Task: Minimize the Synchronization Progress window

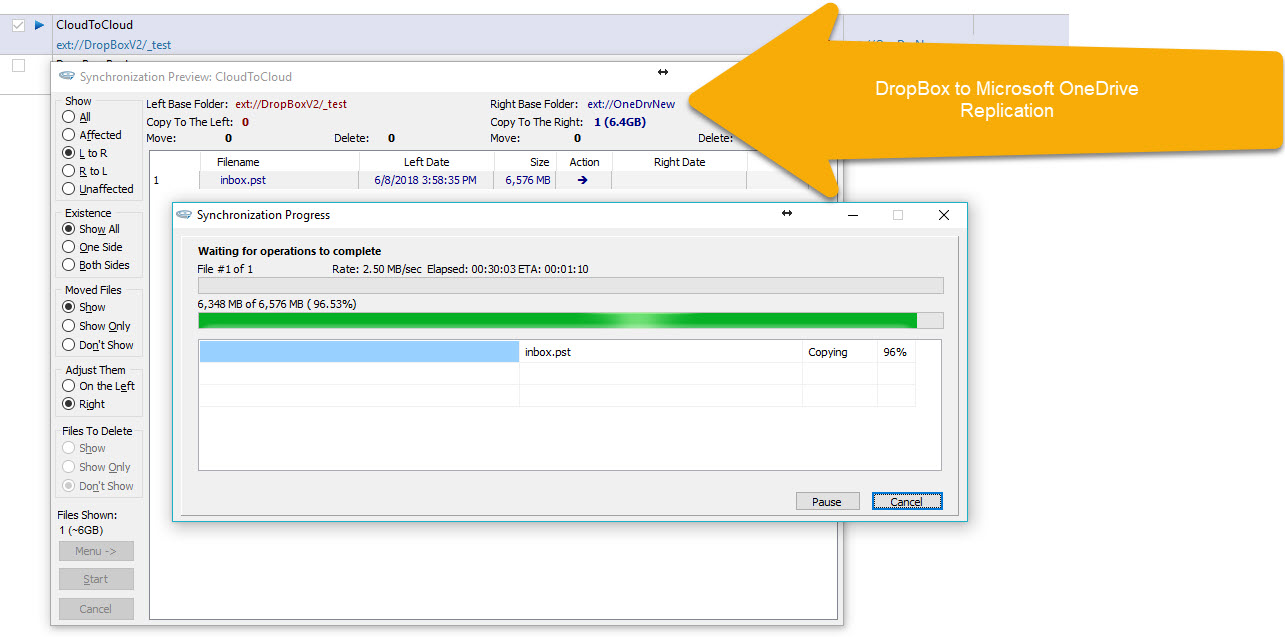Action: (853, 215)
